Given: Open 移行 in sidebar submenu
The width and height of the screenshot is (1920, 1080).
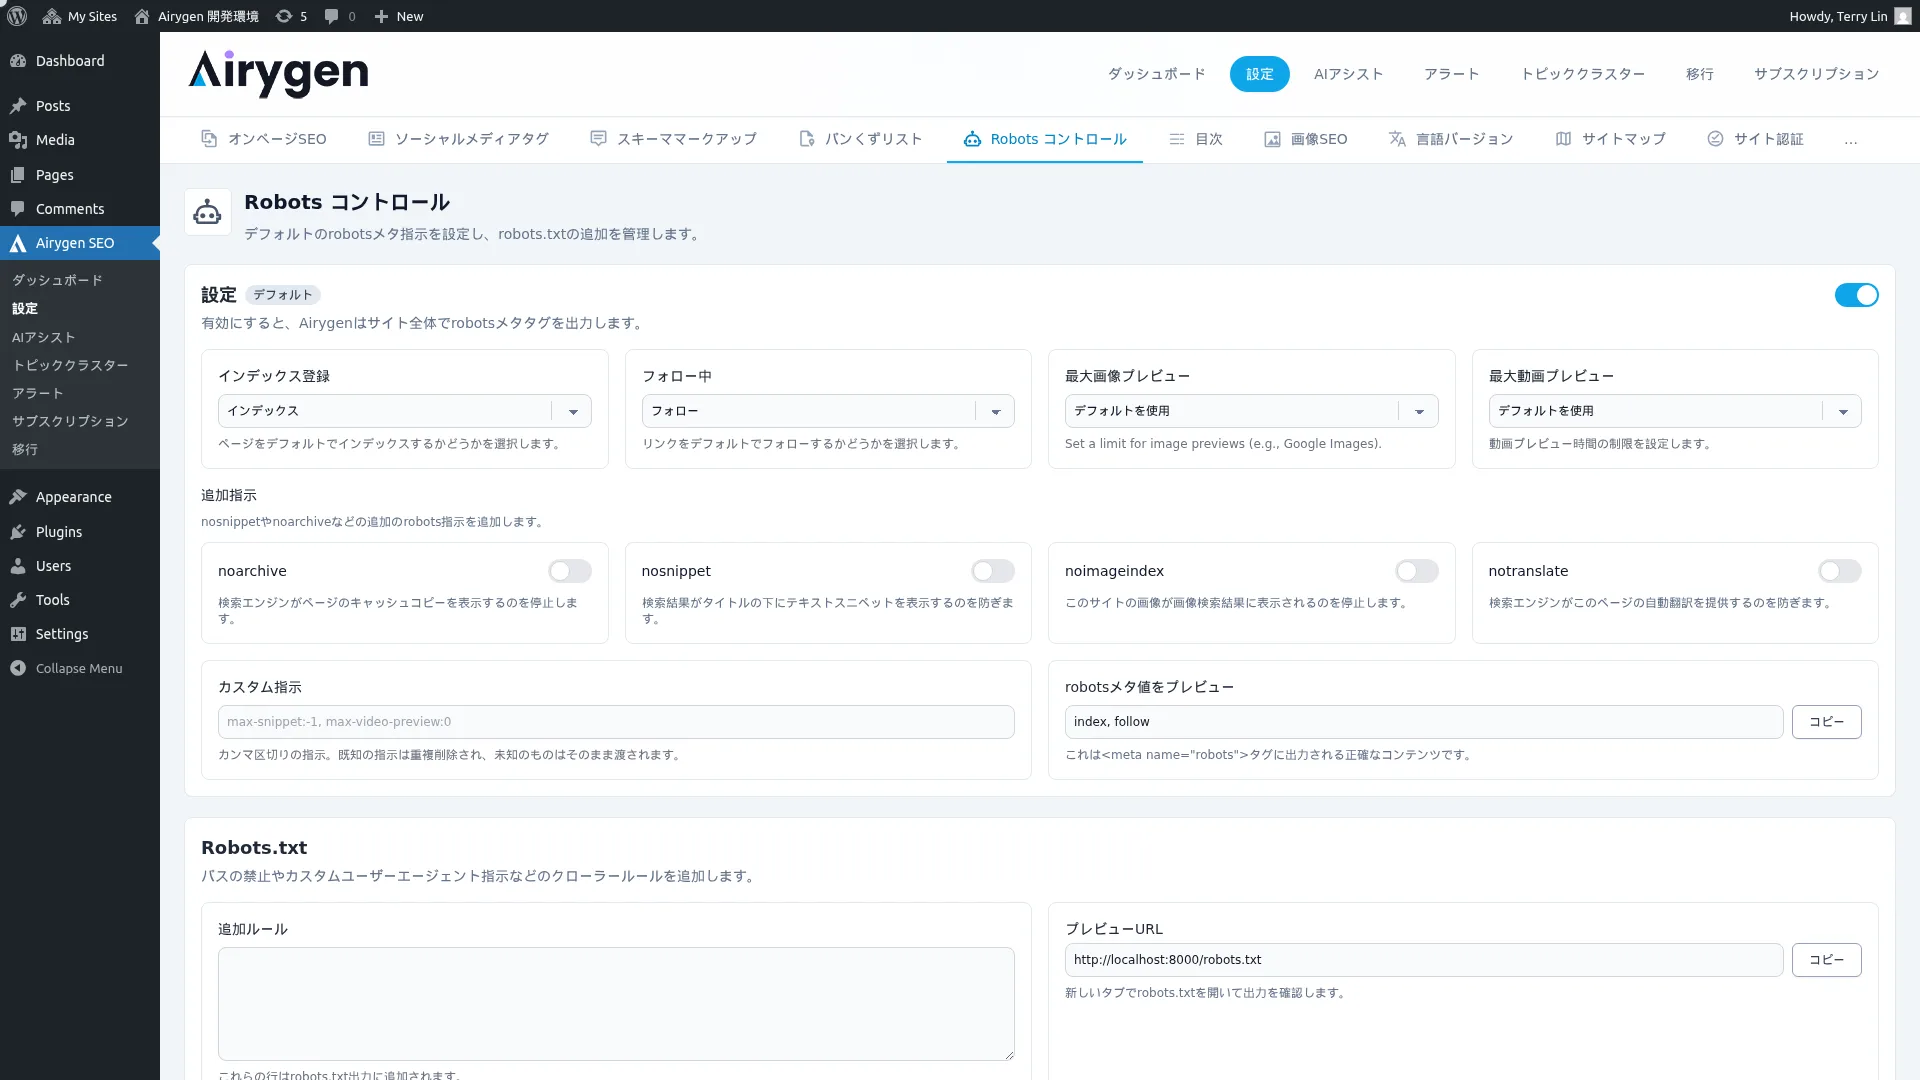Looking at the screenshot, I should click(25, 449).
